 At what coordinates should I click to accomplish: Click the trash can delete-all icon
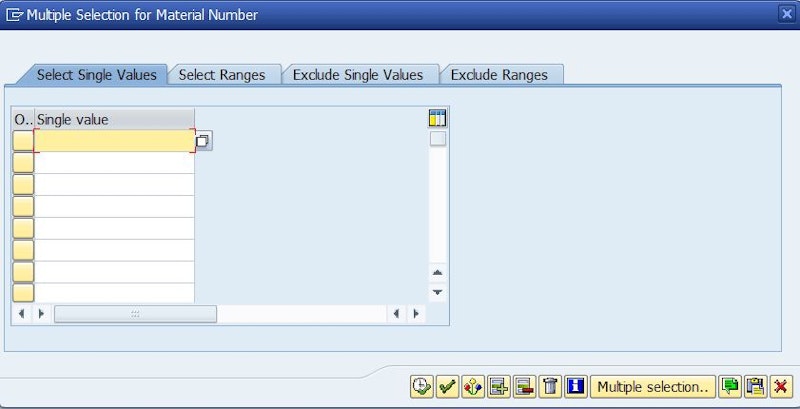tap(550, 386)
